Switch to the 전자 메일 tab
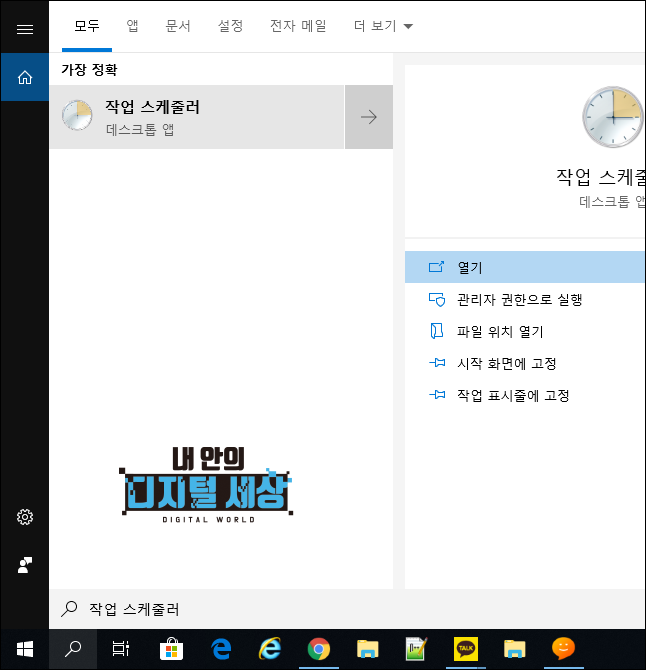The height and width of the screenshot is (670, 646). pyautogui.click(x=298, y=26)
